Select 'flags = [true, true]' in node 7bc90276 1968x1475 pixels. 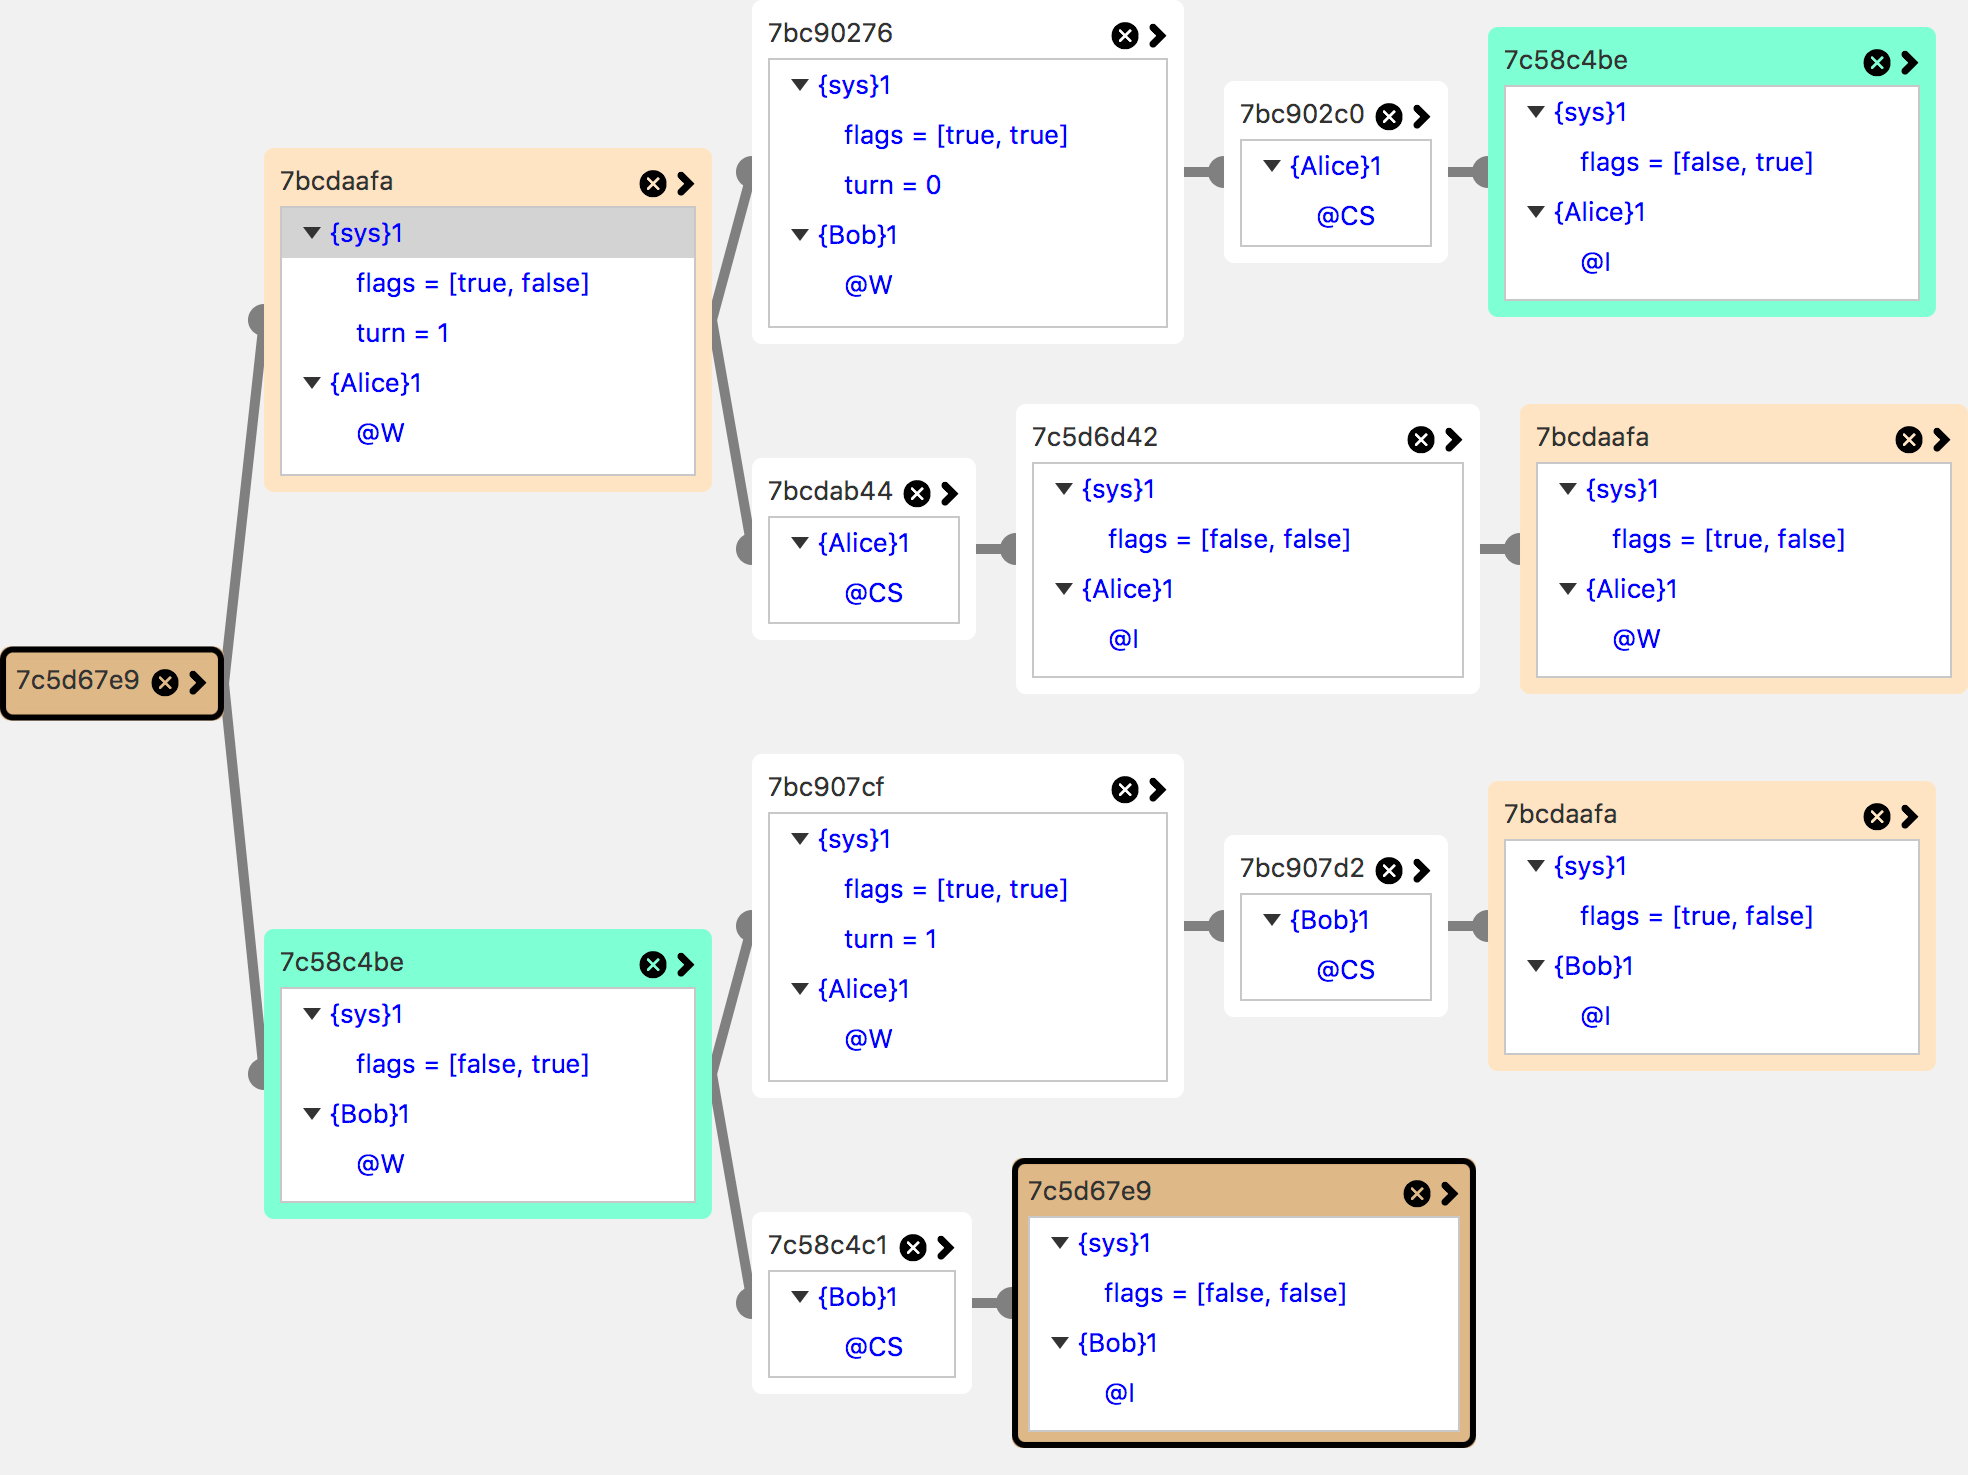968,135
